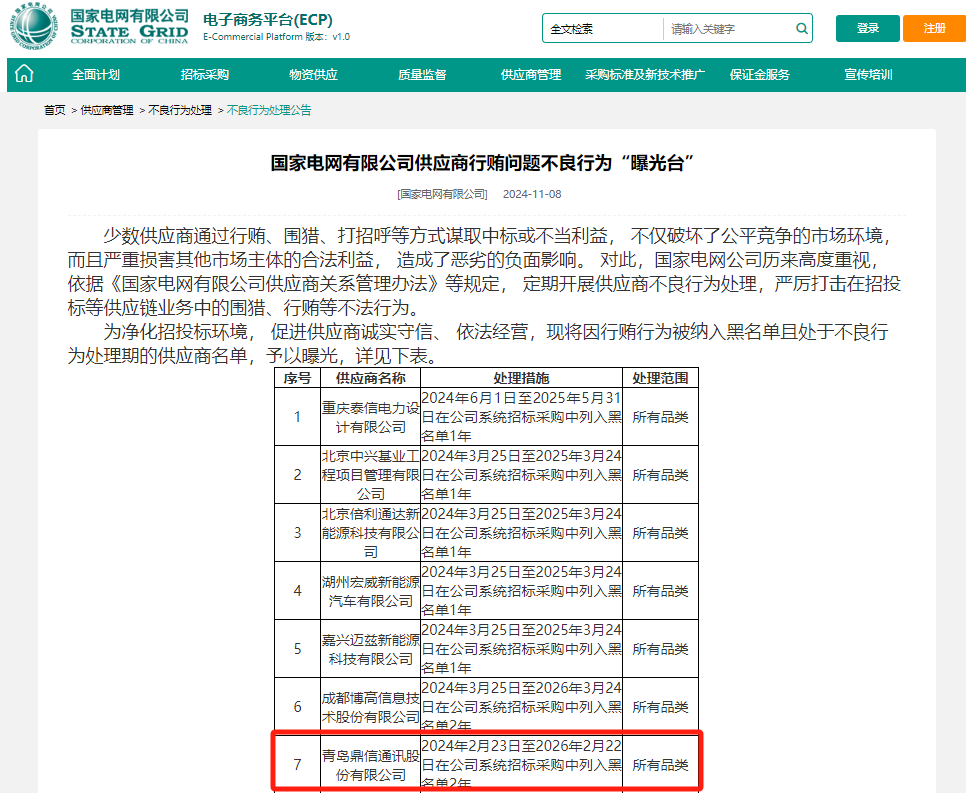Image resolution: width=966 pixels, height=793 pixels.
Task: Click the 2024年6月1日至2025年5月31日 measure cell
Action: (521, 417)
